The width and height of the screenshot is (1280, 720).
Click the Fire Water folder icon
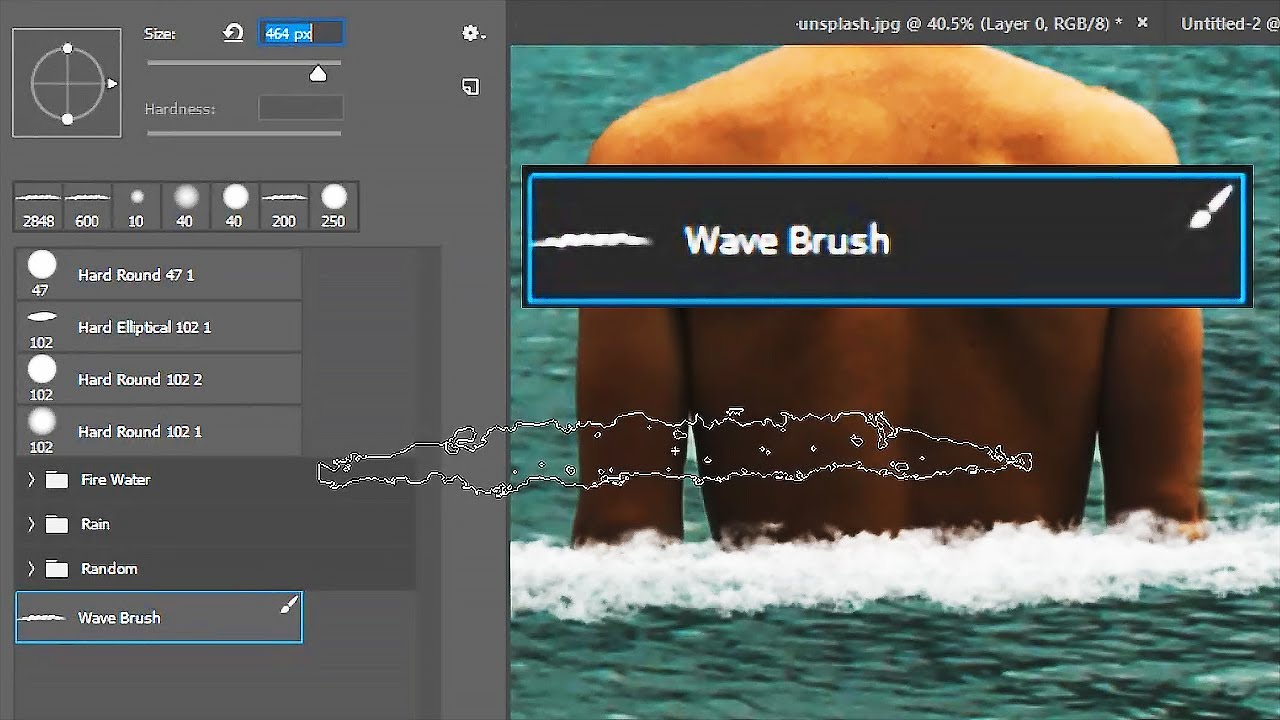tap(57, 480)
